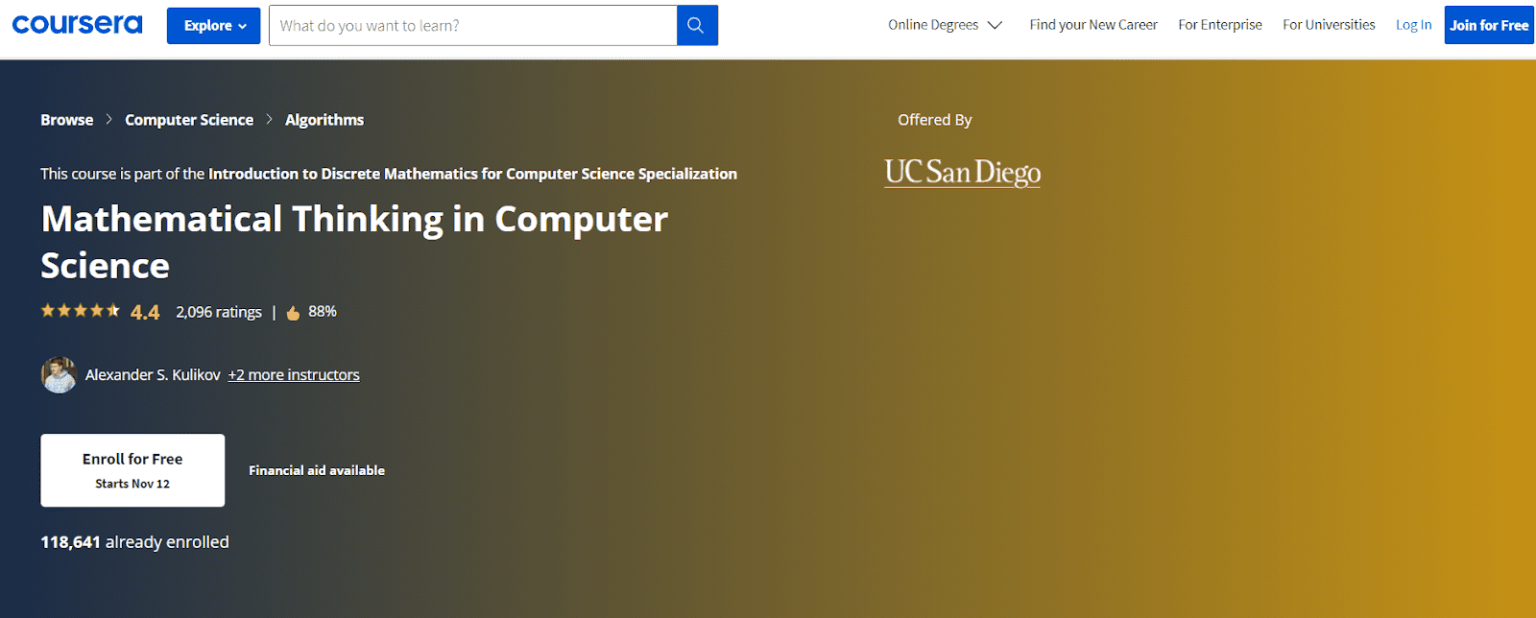Screen dimensions: 1536x618
Task: Click the blue search magnifier icon
Action: pos(696,25)
